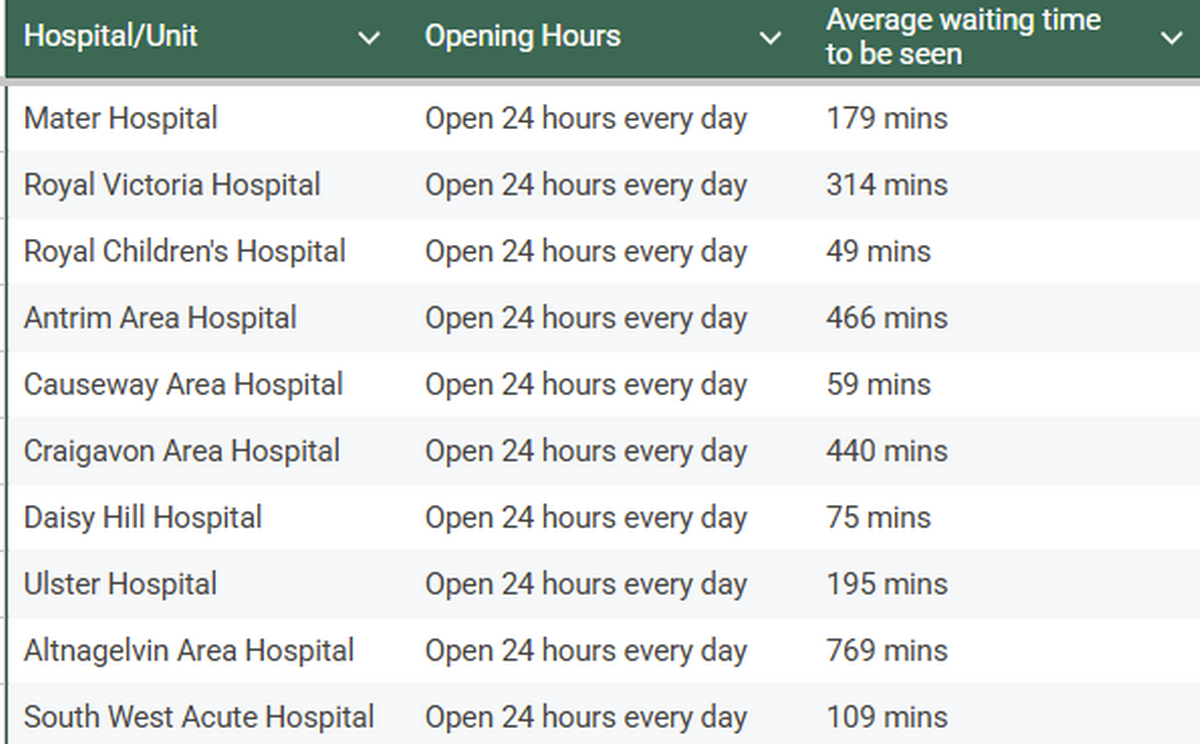Image resolution: width=1200 pixels, height=744 pixels.
Task: Open the Average waiting time column dropdown
Action: click(1171, 38)
